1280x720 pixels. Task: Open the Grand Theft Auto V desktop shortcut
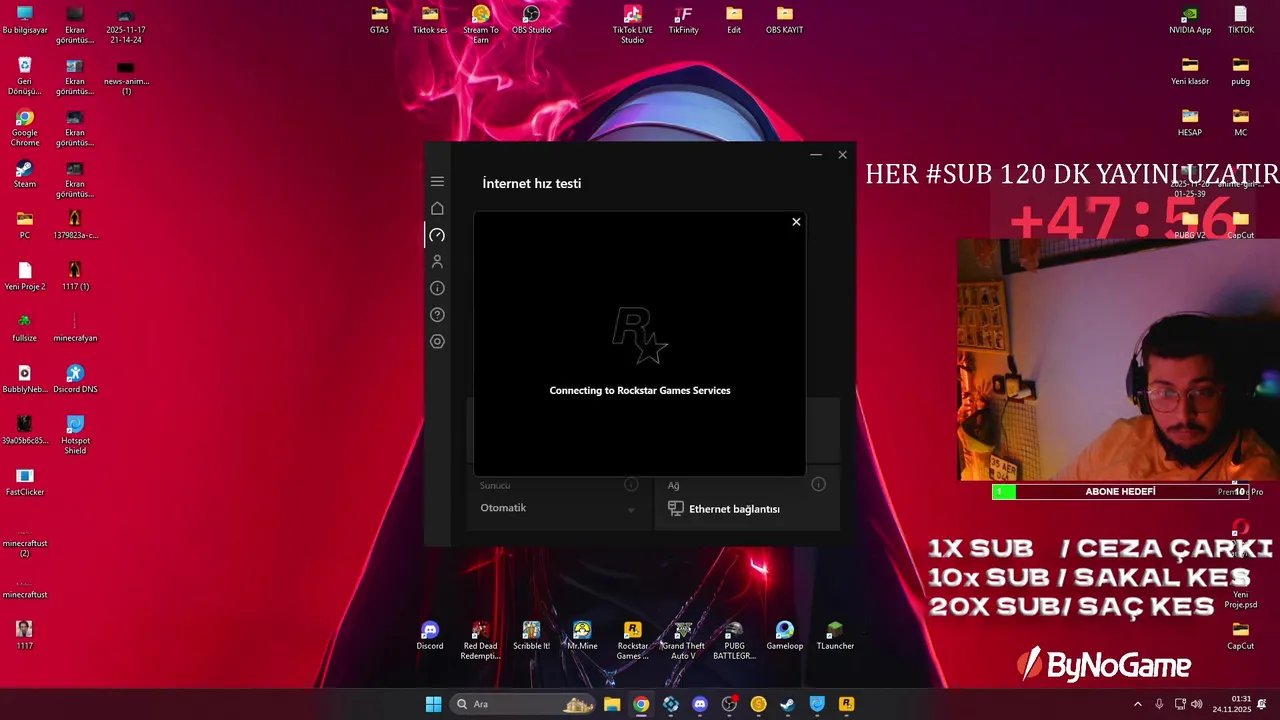point(683,640)
